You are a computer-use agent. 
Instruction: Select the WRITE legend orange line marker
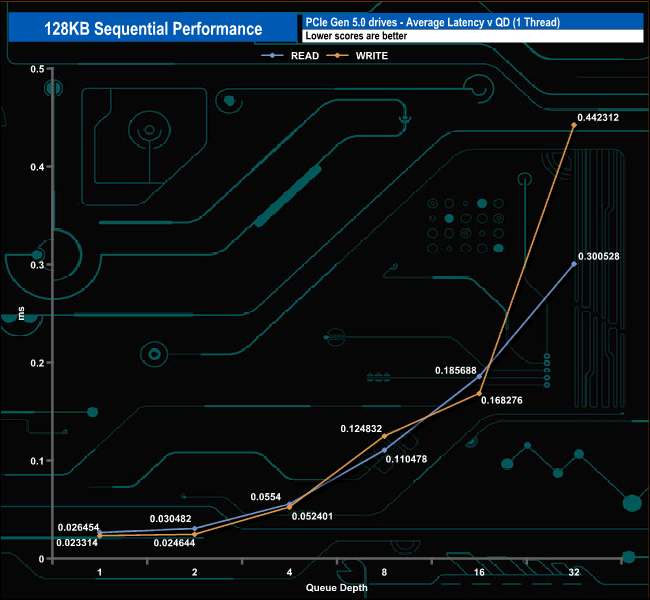click(x=337, y=56)
